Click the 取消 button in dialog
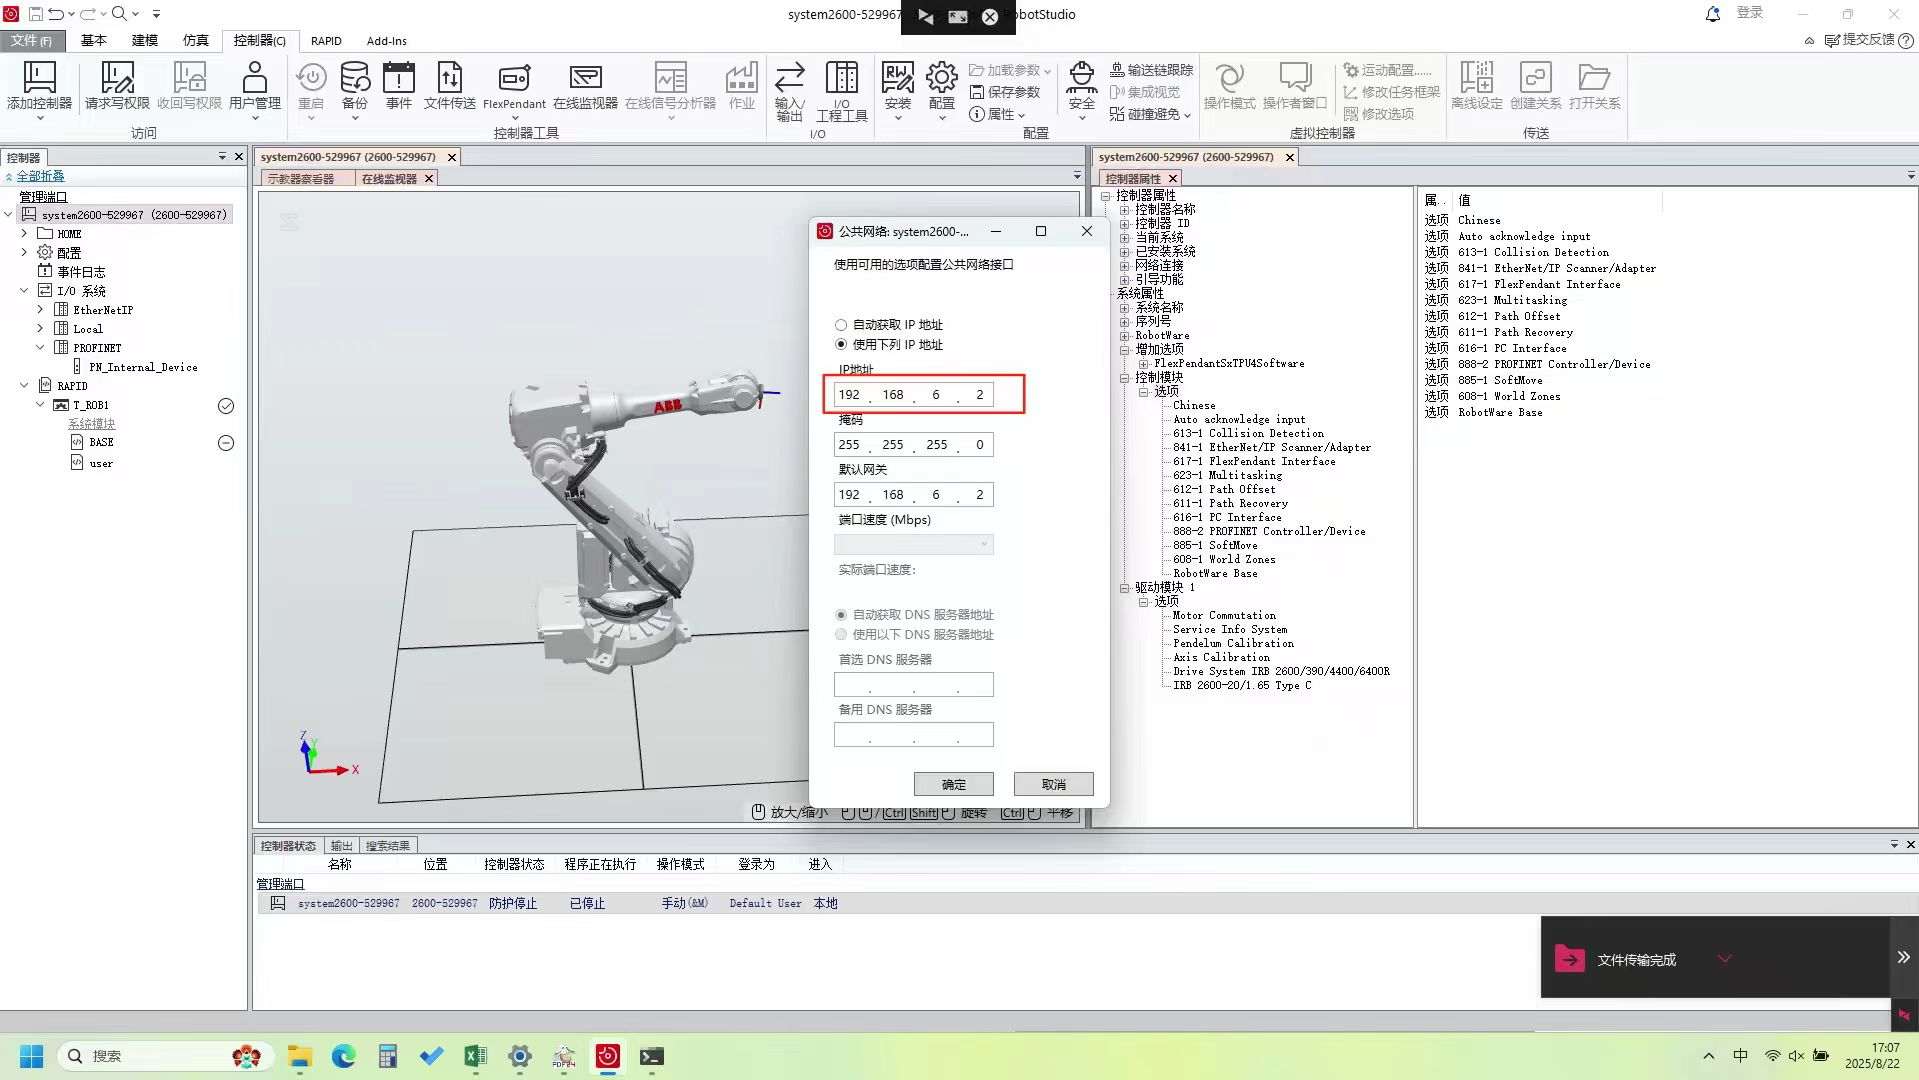Viewport: 1919px width, 1080px height. (1053, 785)
